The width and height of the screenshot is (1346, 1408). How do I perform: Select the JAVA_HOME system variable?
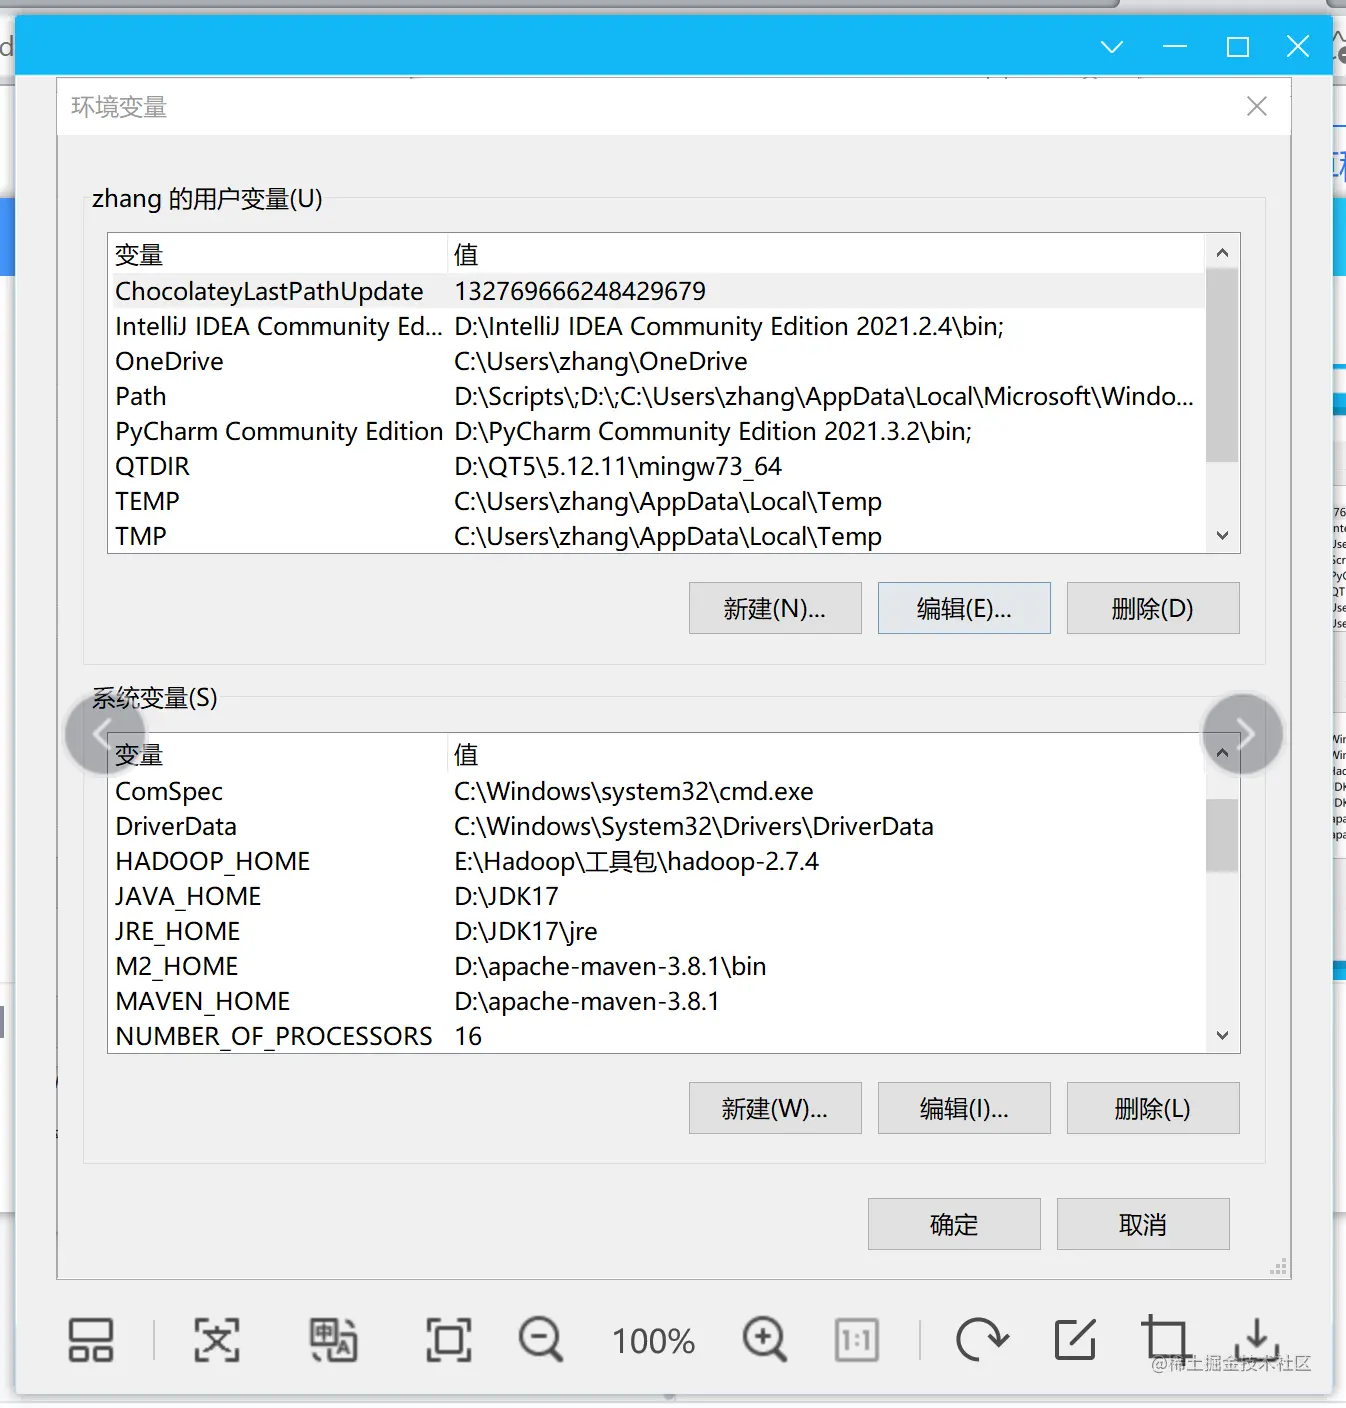click(656, 896)
